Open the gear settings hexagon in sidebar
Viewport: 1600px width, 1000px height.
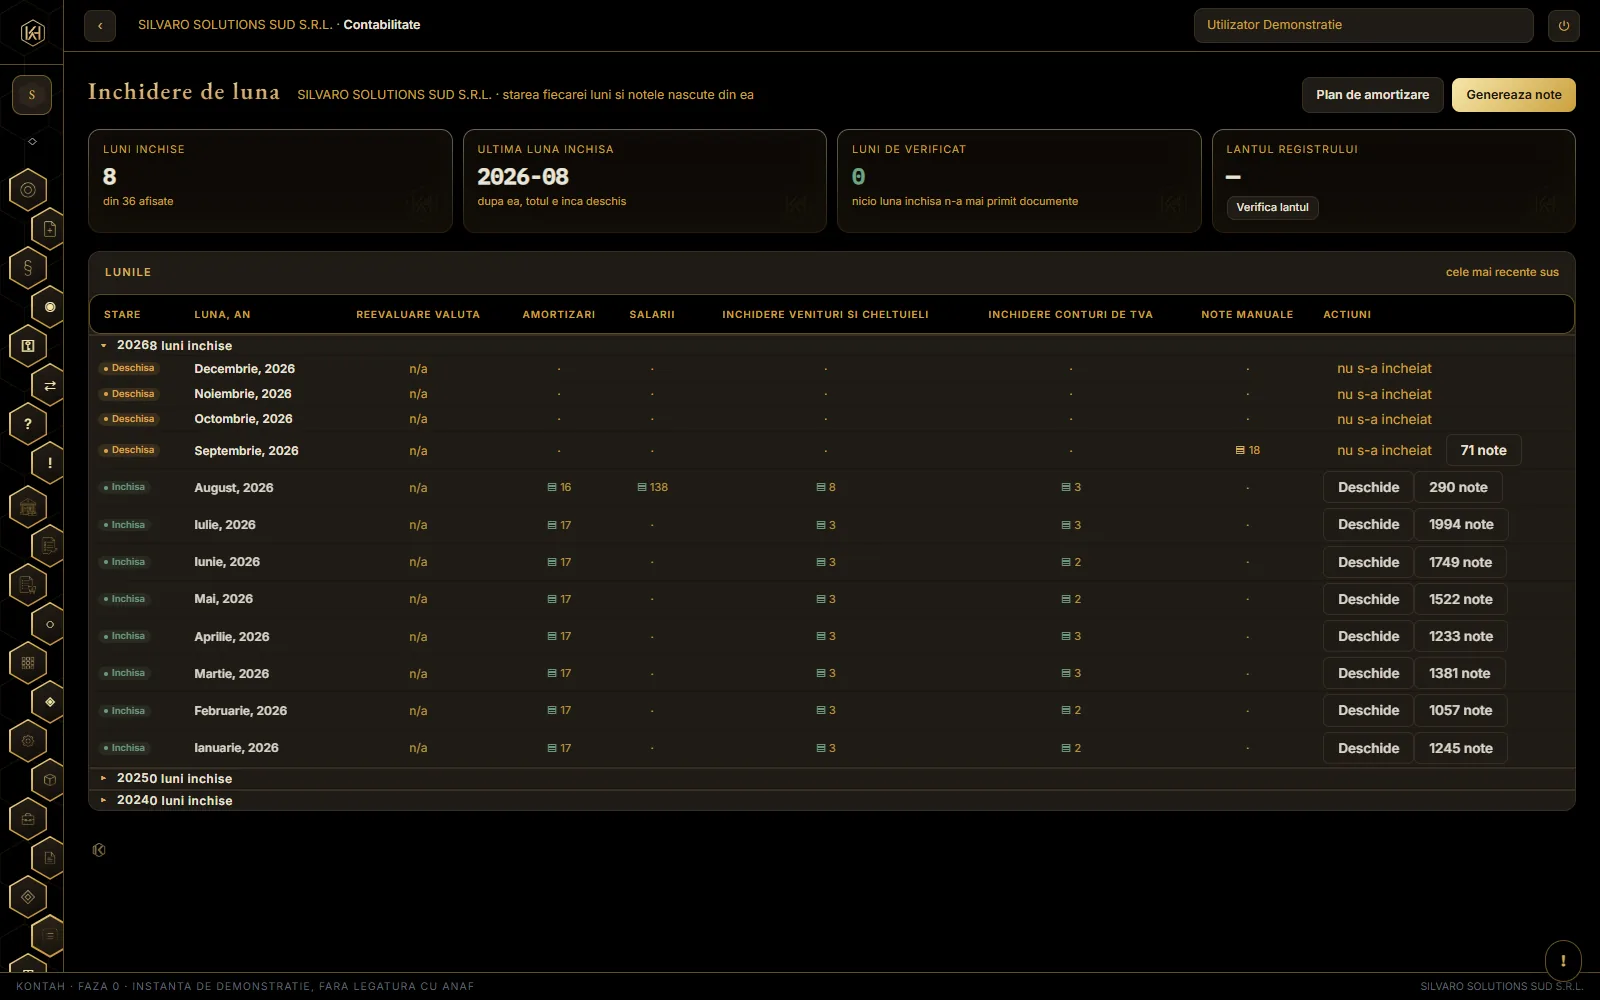[28, 741]
